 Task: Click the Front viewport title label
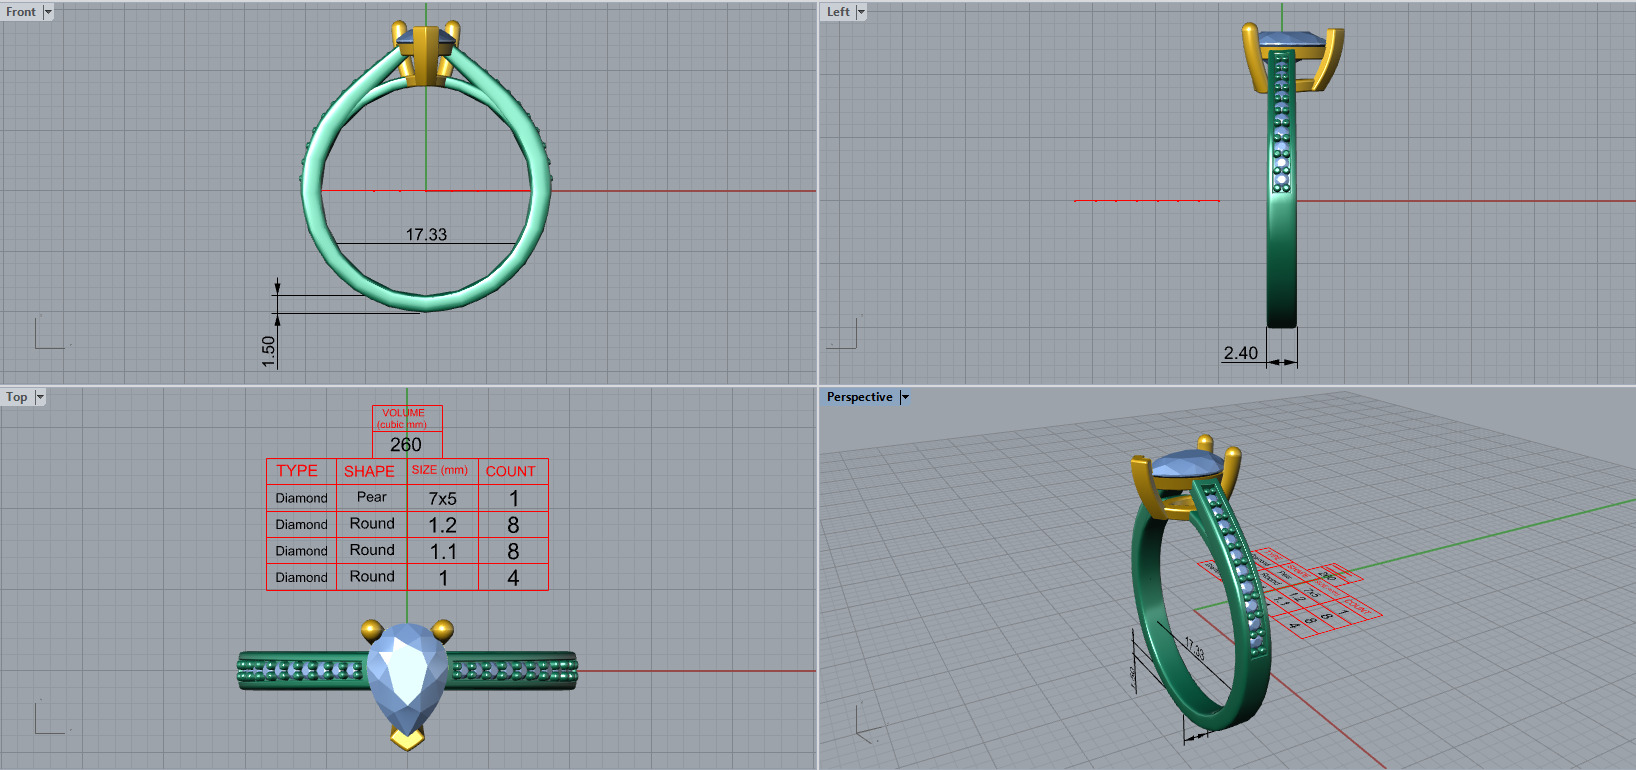click(21, 12)
